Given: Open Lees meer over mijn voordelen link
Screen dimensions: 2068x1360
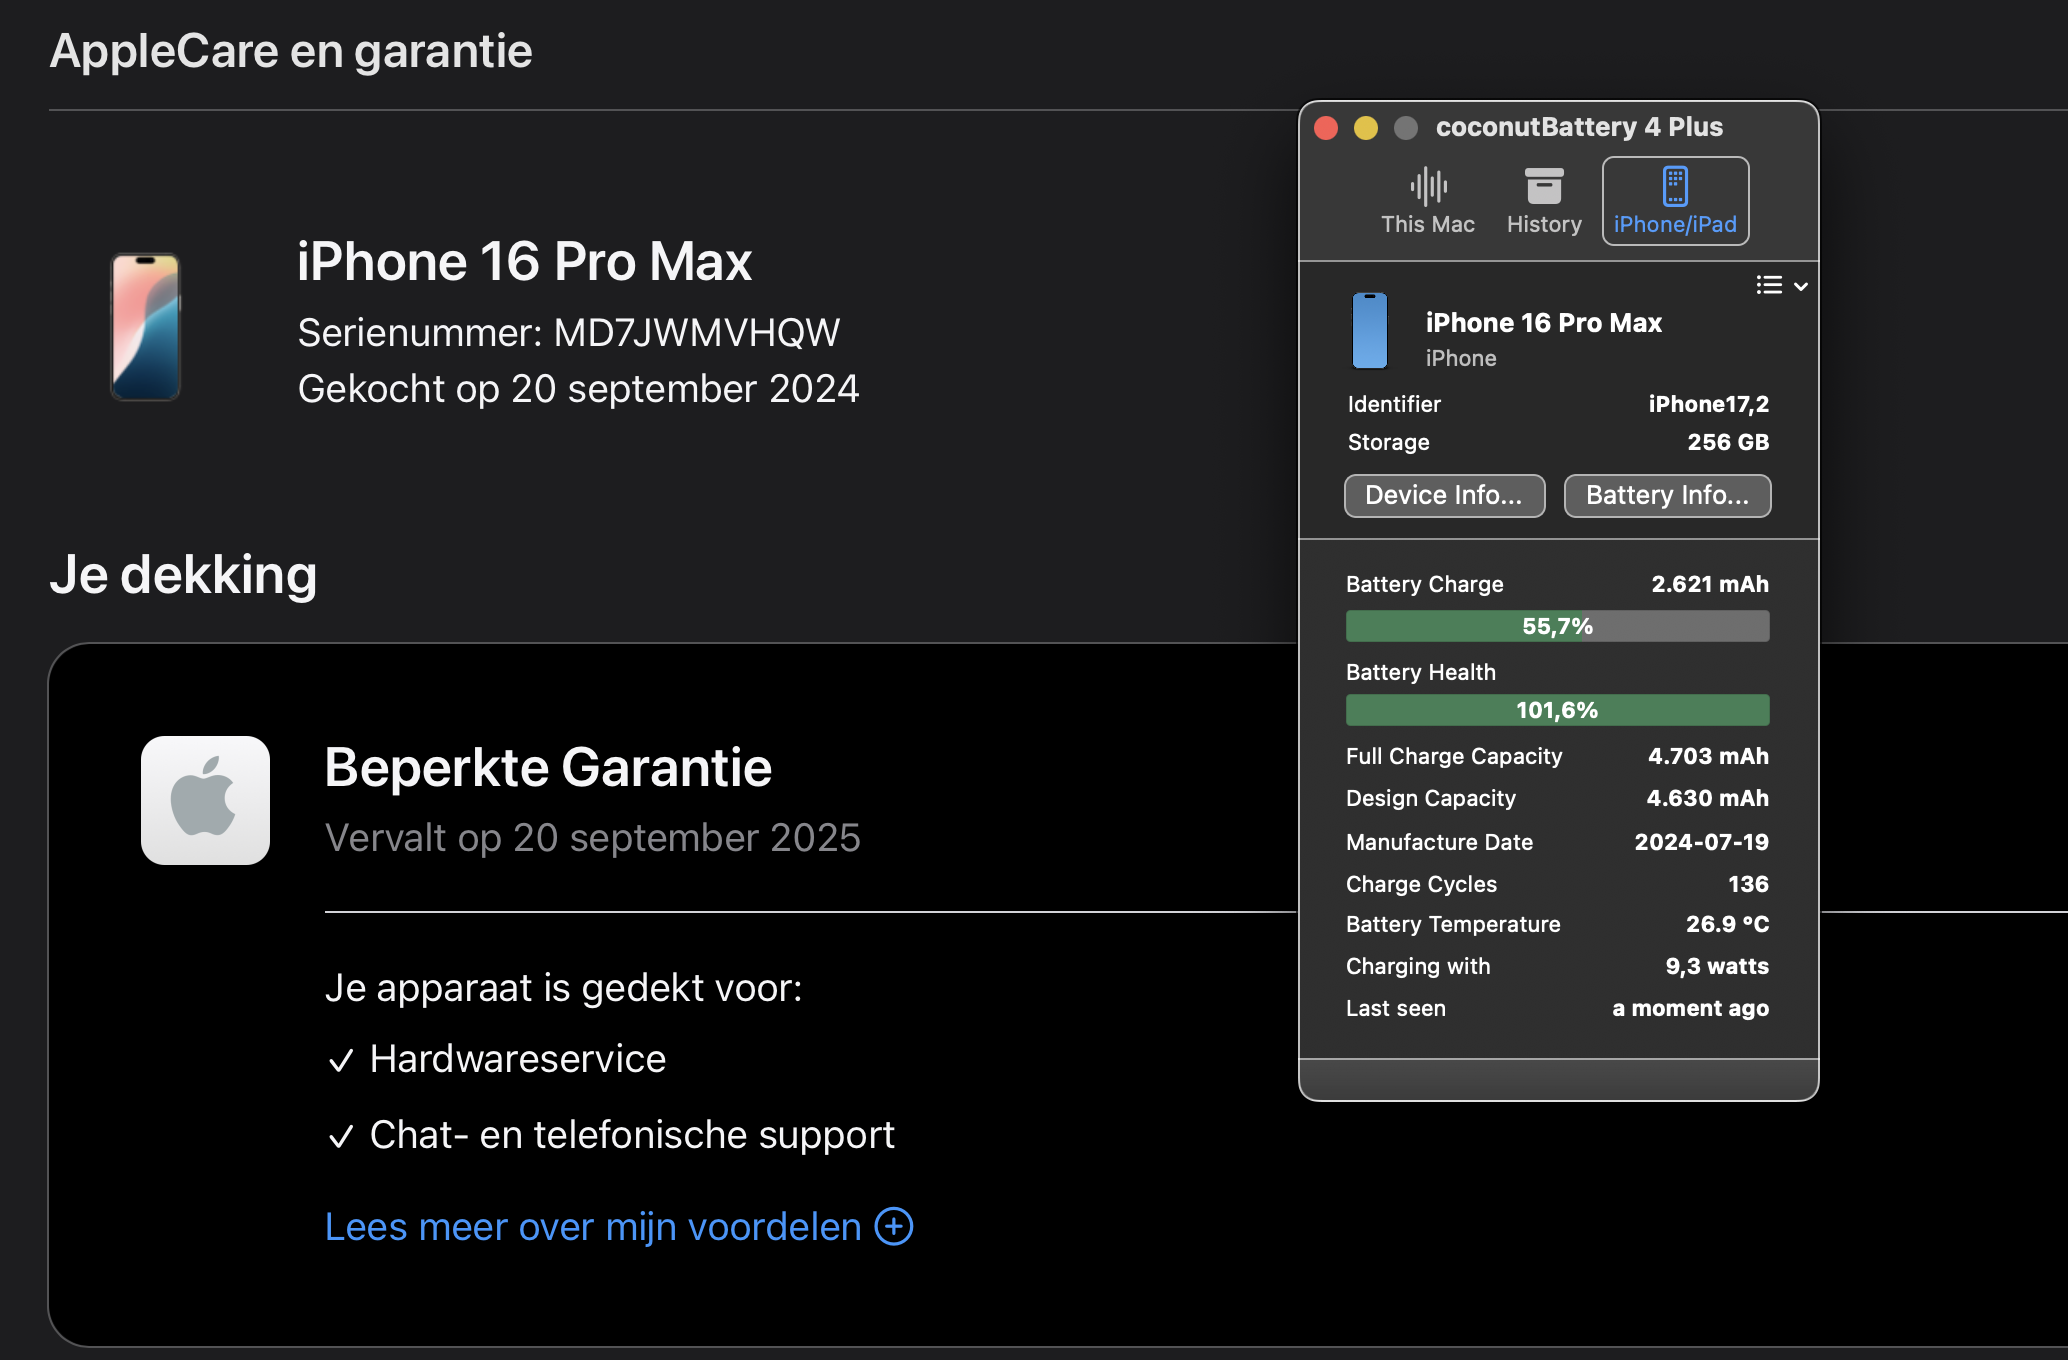Looking at the screenshot, I should pos(593,1227).
